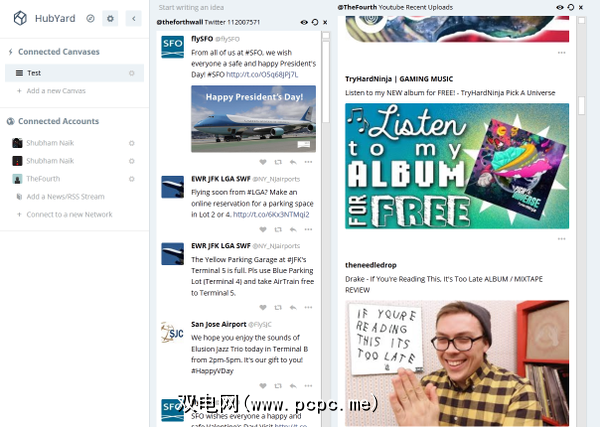
Task: Click the HubYard cube logo icon
Action: coord(20,18)
